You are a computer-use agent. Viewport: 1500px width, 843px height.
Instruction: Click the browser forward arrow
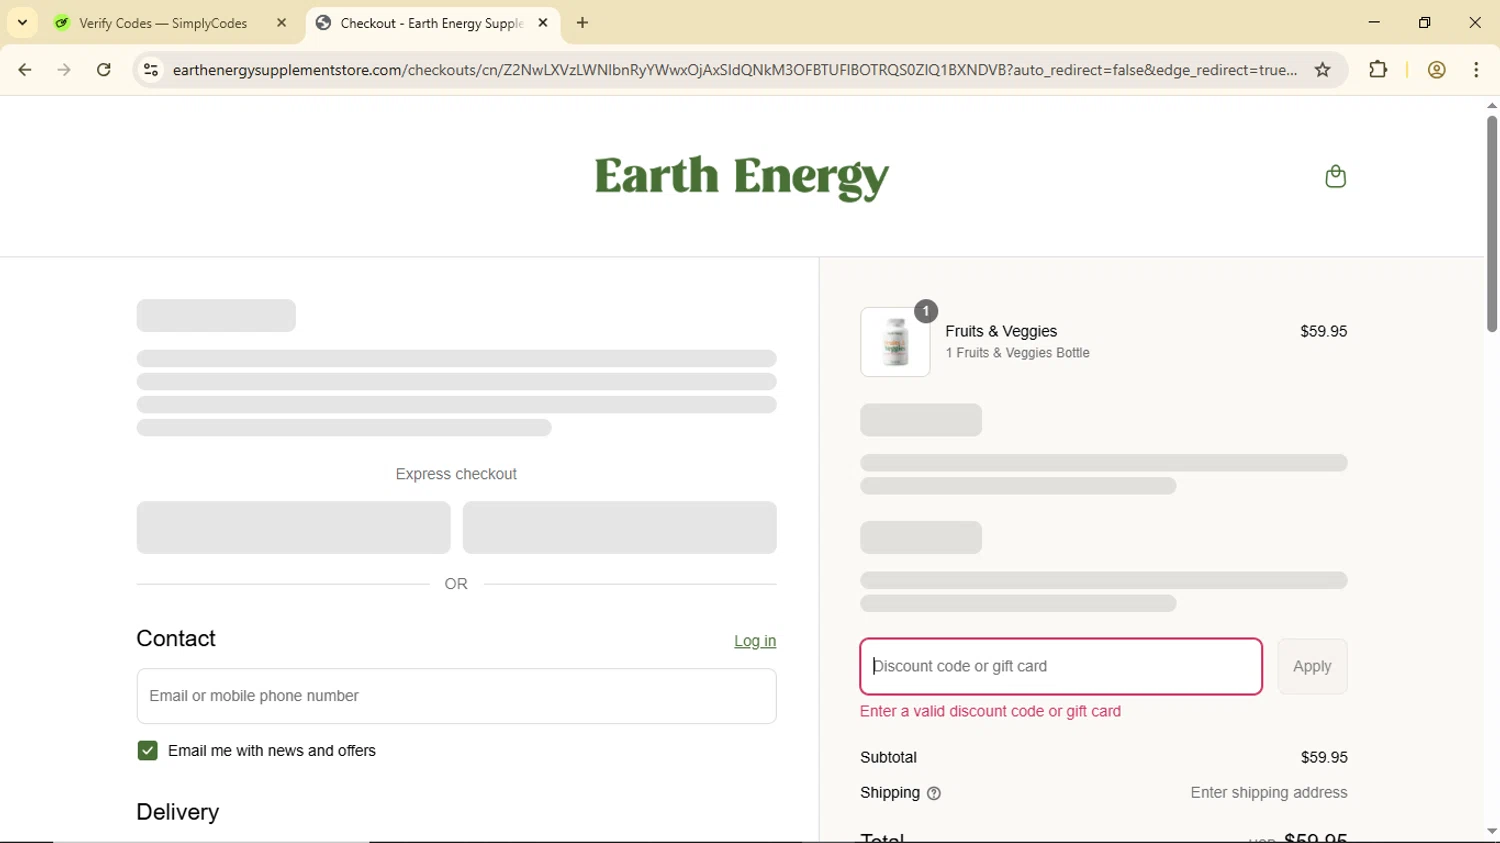pos(65,70)
